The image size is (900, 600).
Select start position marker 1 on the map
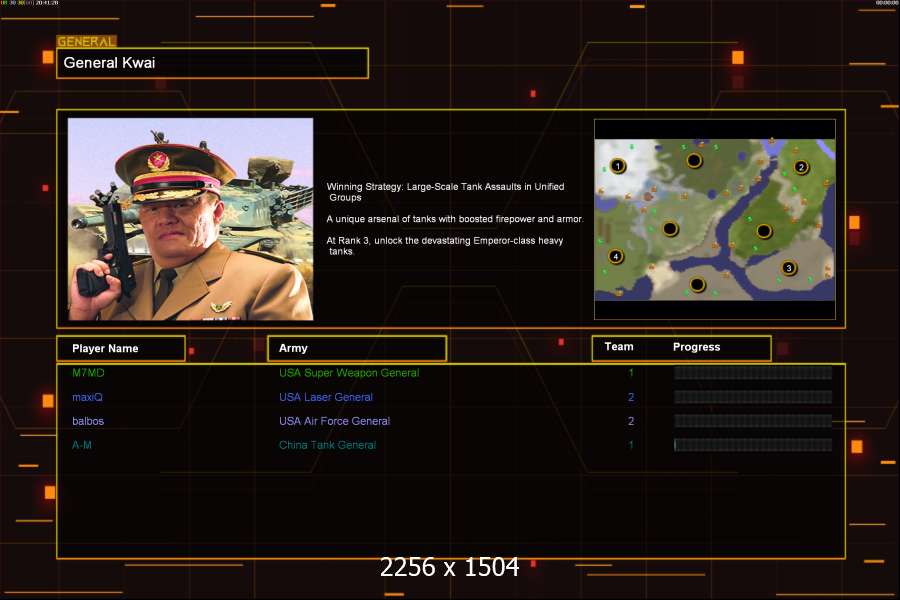coord(618,166)
